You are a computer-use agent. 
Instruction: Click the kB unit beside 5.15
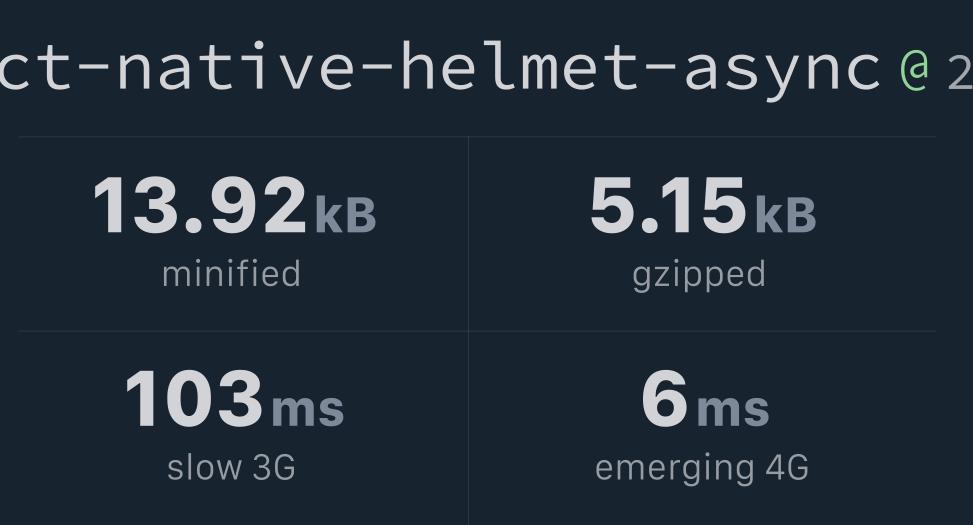coord(785,215)
